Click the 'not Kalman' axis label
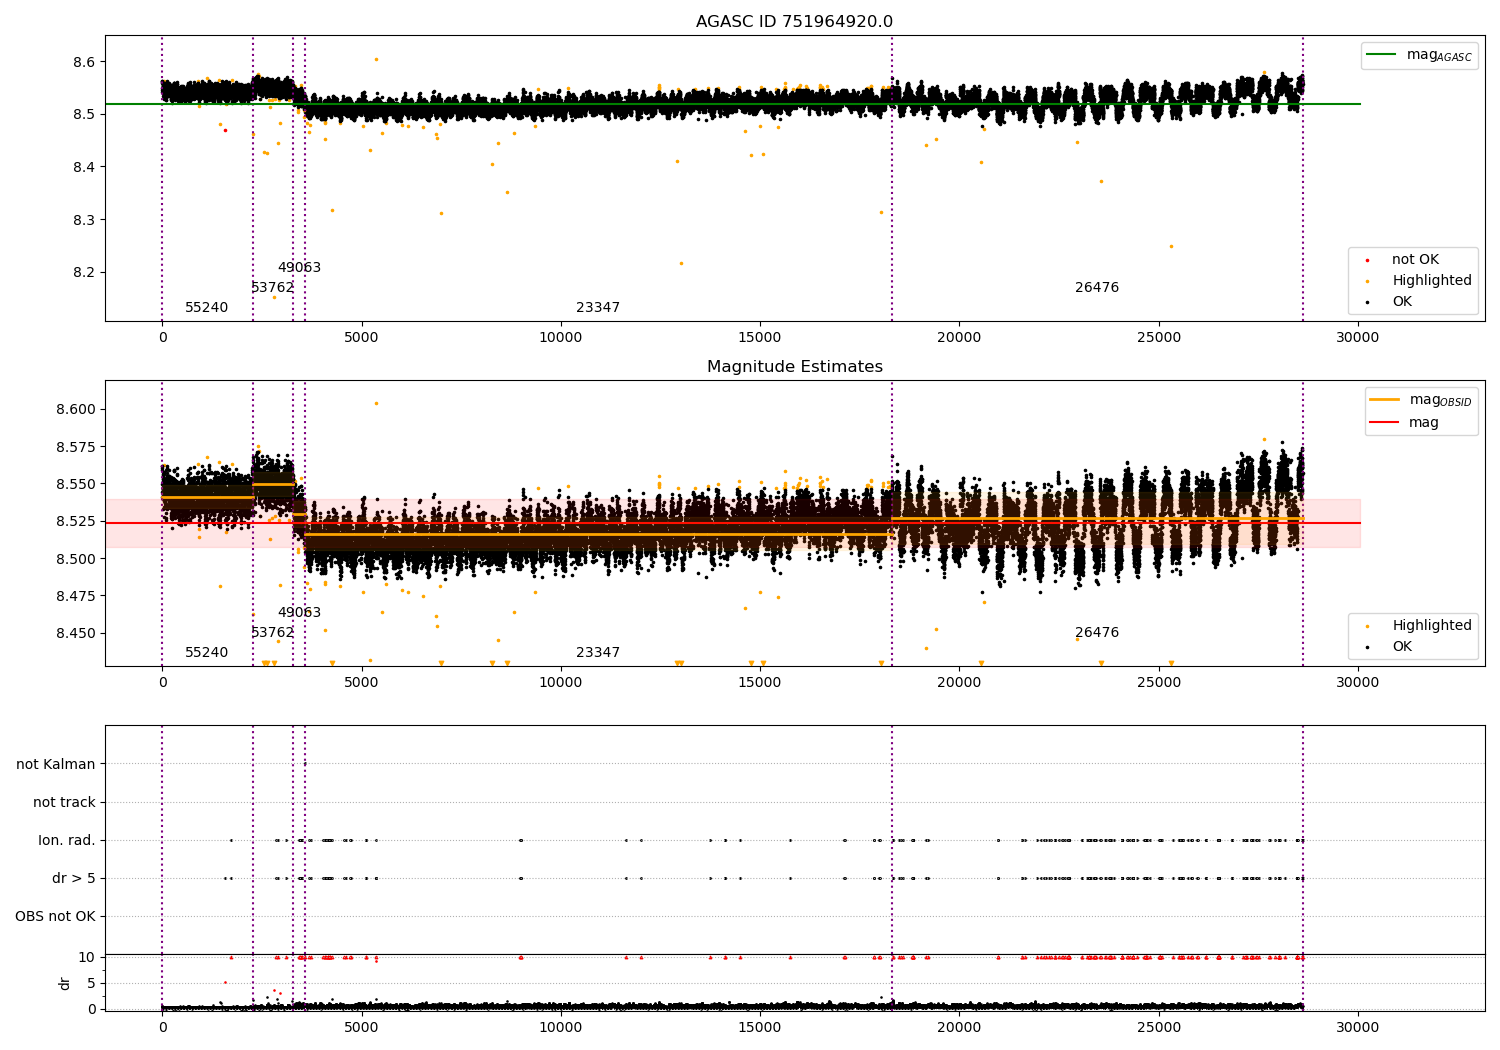 tap(56, 764)
